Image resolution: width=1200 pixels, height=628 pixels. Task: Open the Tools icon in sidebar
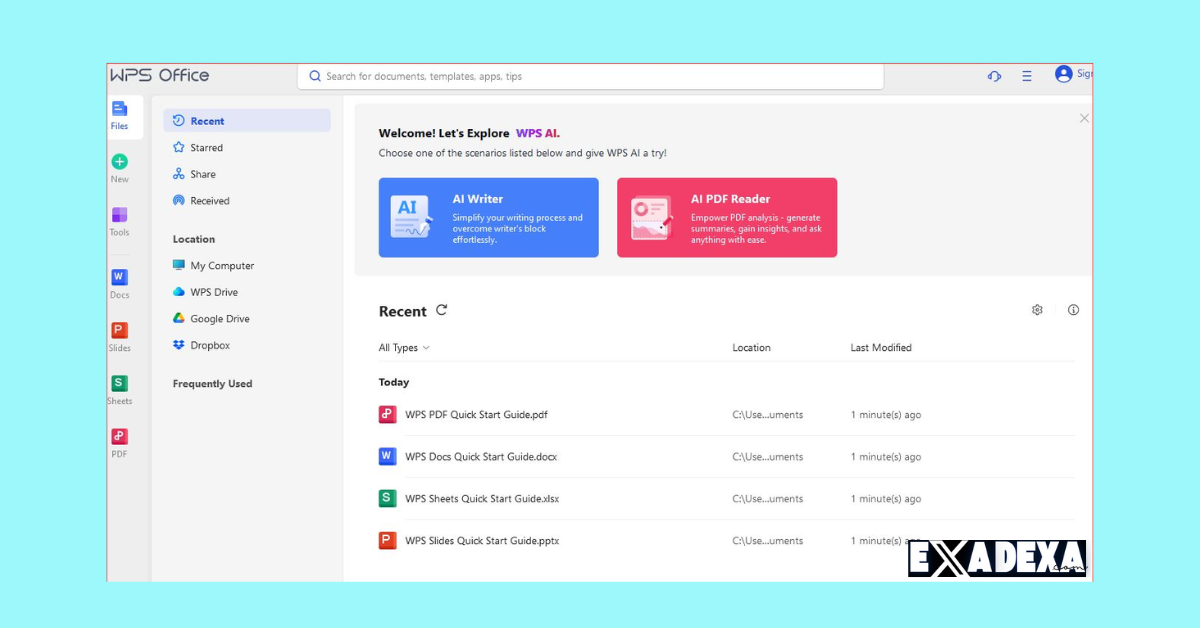[x=119, y=216]
